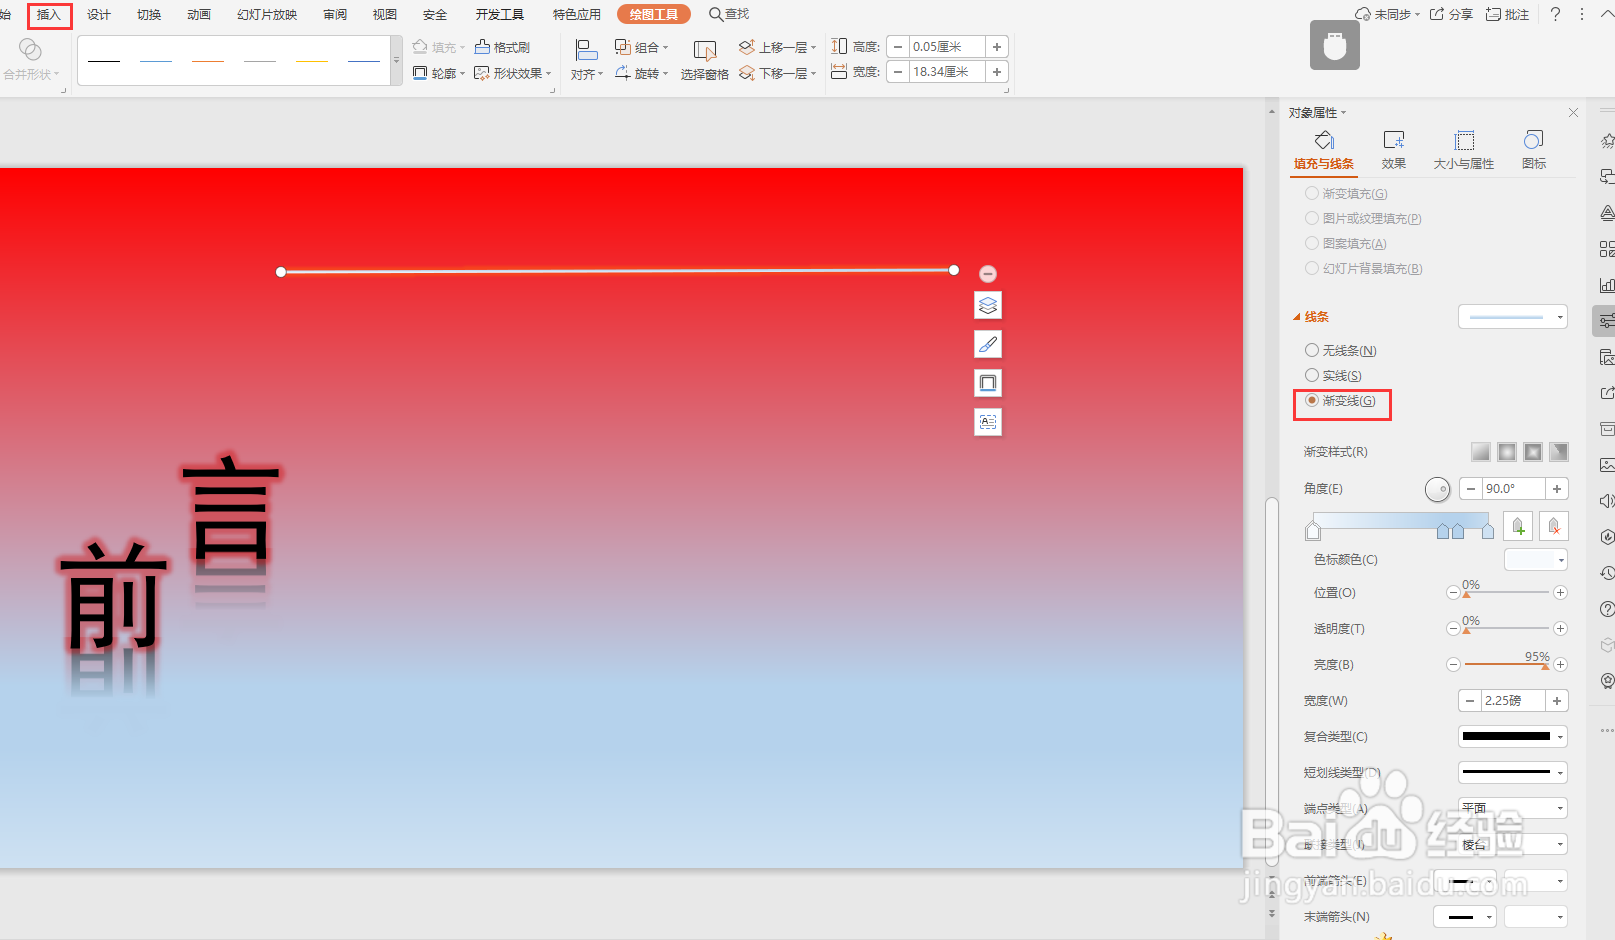This screenshot has height=940, width=1615.
Task: Click the add gradient stop icon
Action: [1518, 526]
